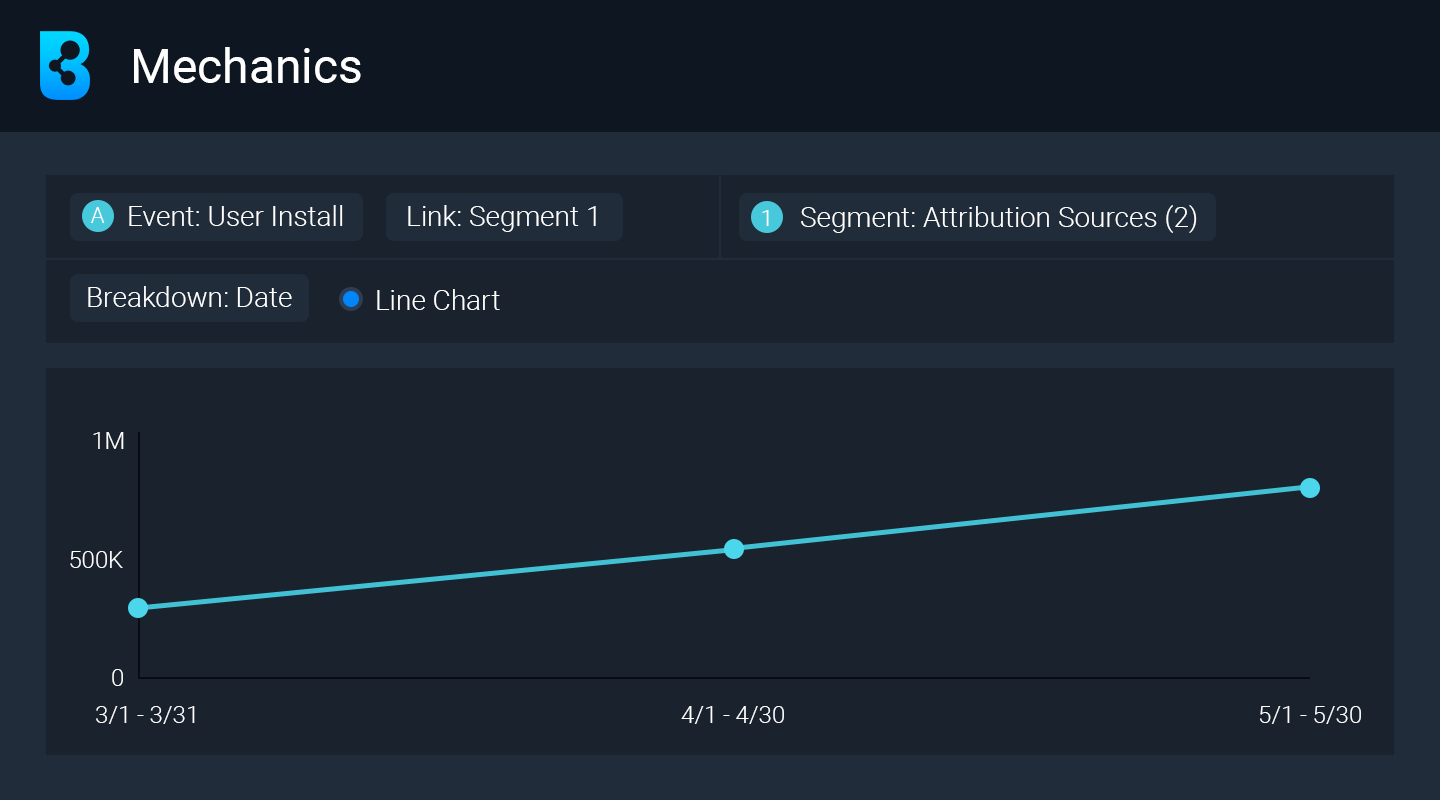Click the line between March and April points
The width and height of the screenshot is (1440, 800).
436,578
